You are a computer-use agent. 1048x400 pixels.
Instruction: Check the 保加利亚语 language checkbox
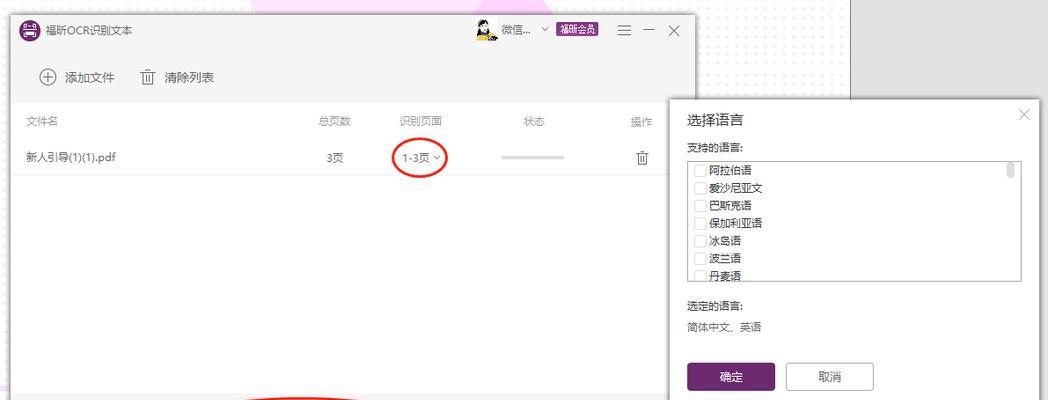[x=700, y=223]
